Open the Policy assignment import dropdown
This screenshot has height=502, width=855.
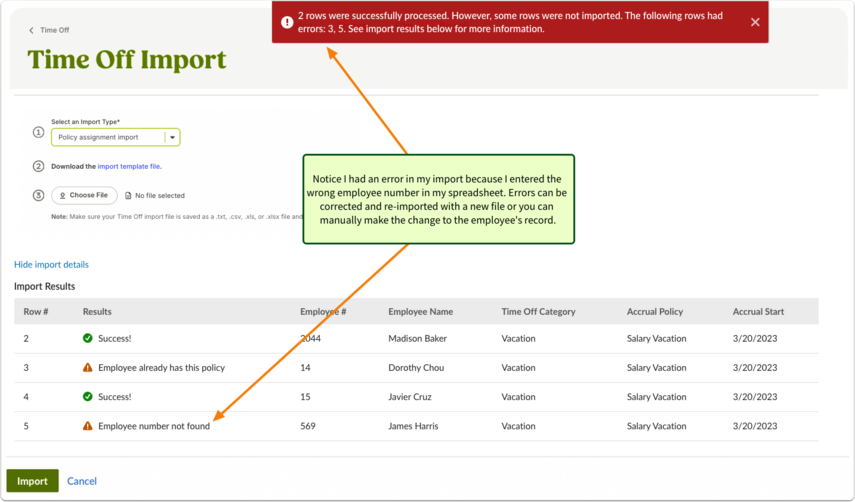point(116,137)
